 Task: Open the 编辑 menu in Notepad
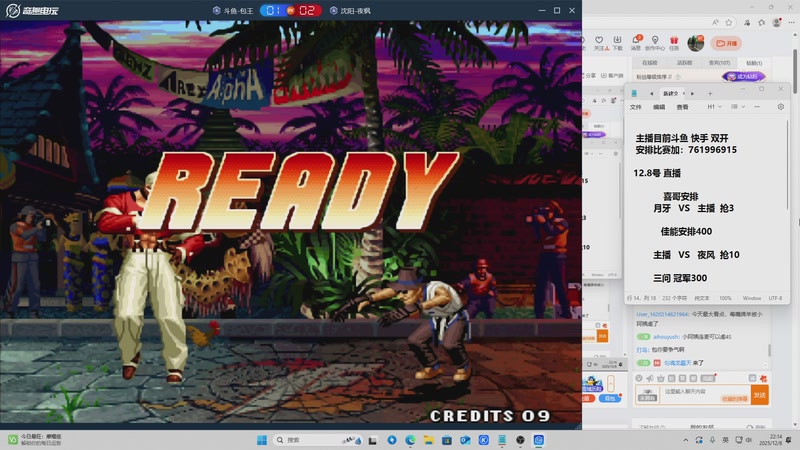(x=659, y=107)
